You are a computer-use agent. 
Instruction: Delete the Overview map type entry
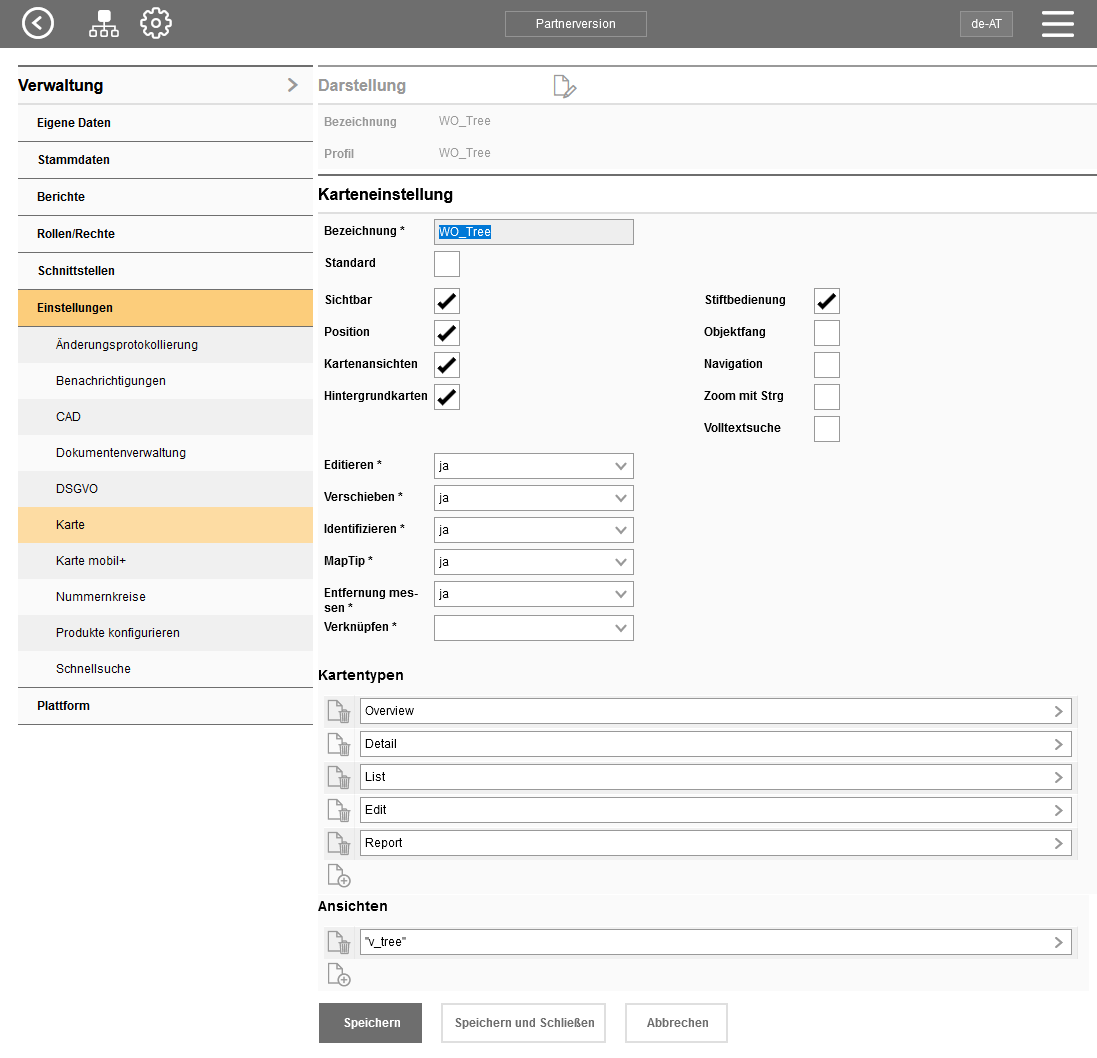(x=340, y=712)
